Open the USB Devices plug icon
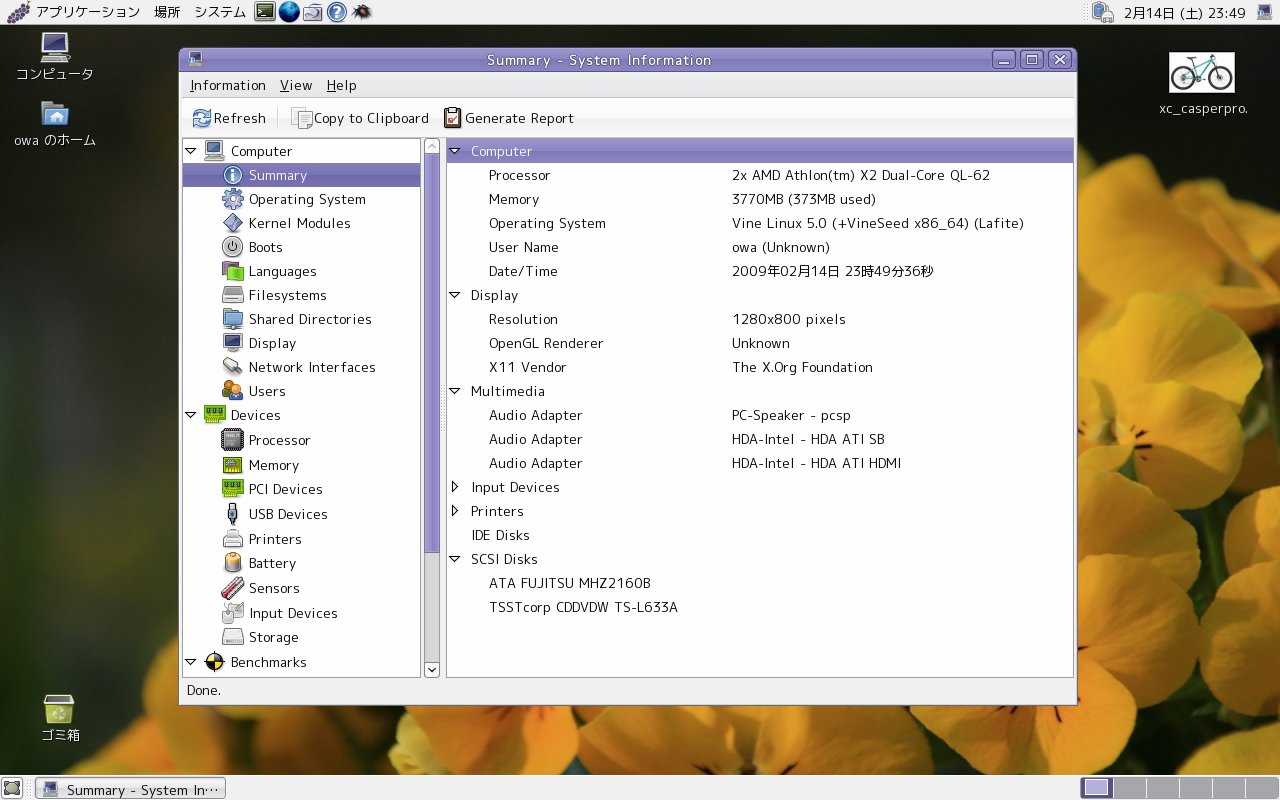The image size is (1280, 800). [x=232, y=514]
